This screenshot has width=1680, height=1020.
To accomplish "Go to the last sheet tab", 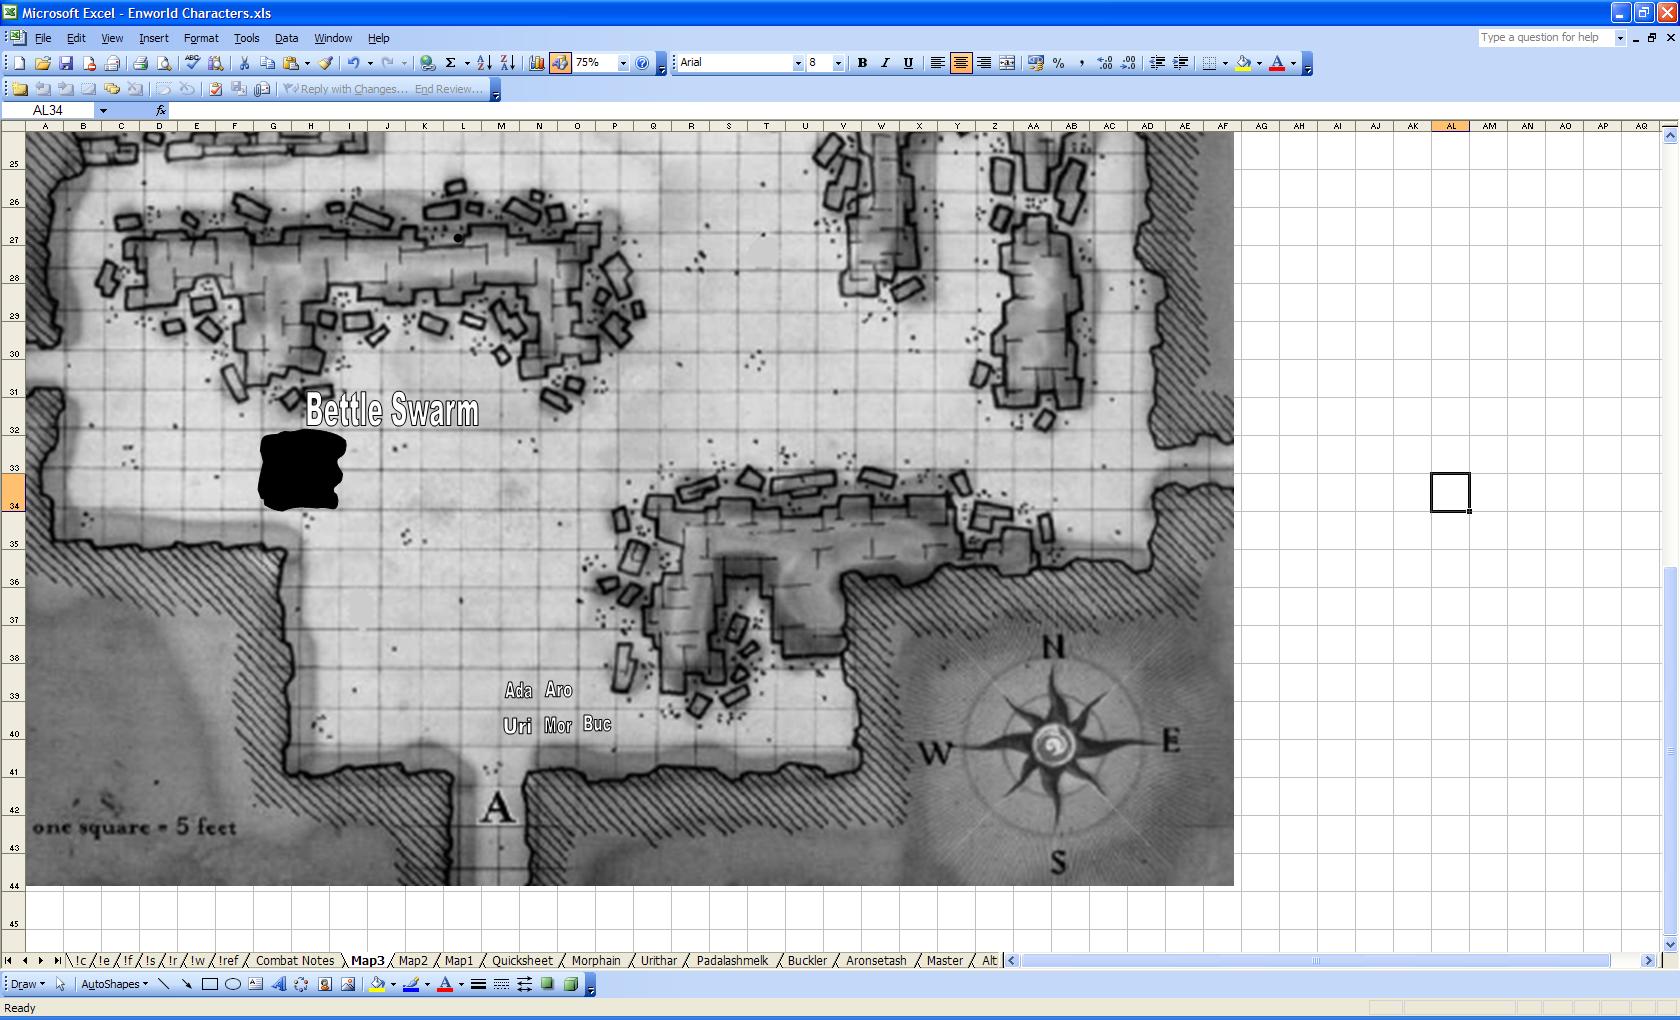I will (57, 961).
